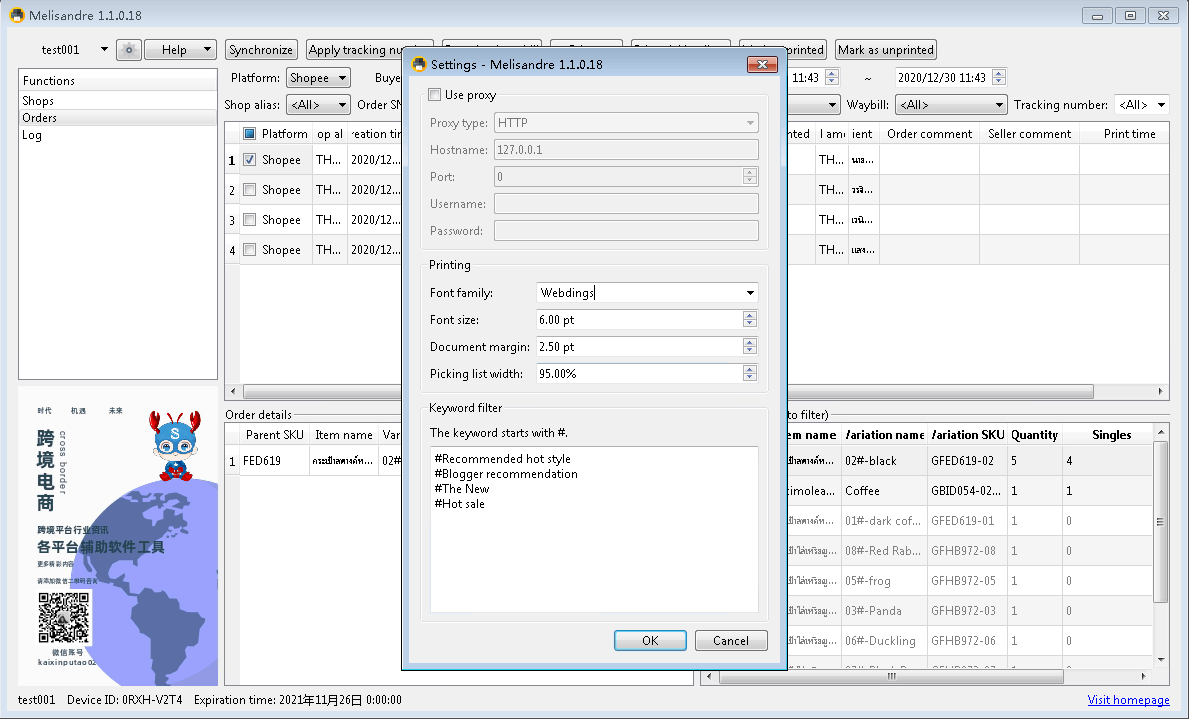This screenshot has height=719, width=1189.
Task: Click Cancel in the Settings dialog
Action: pos(731,641)
